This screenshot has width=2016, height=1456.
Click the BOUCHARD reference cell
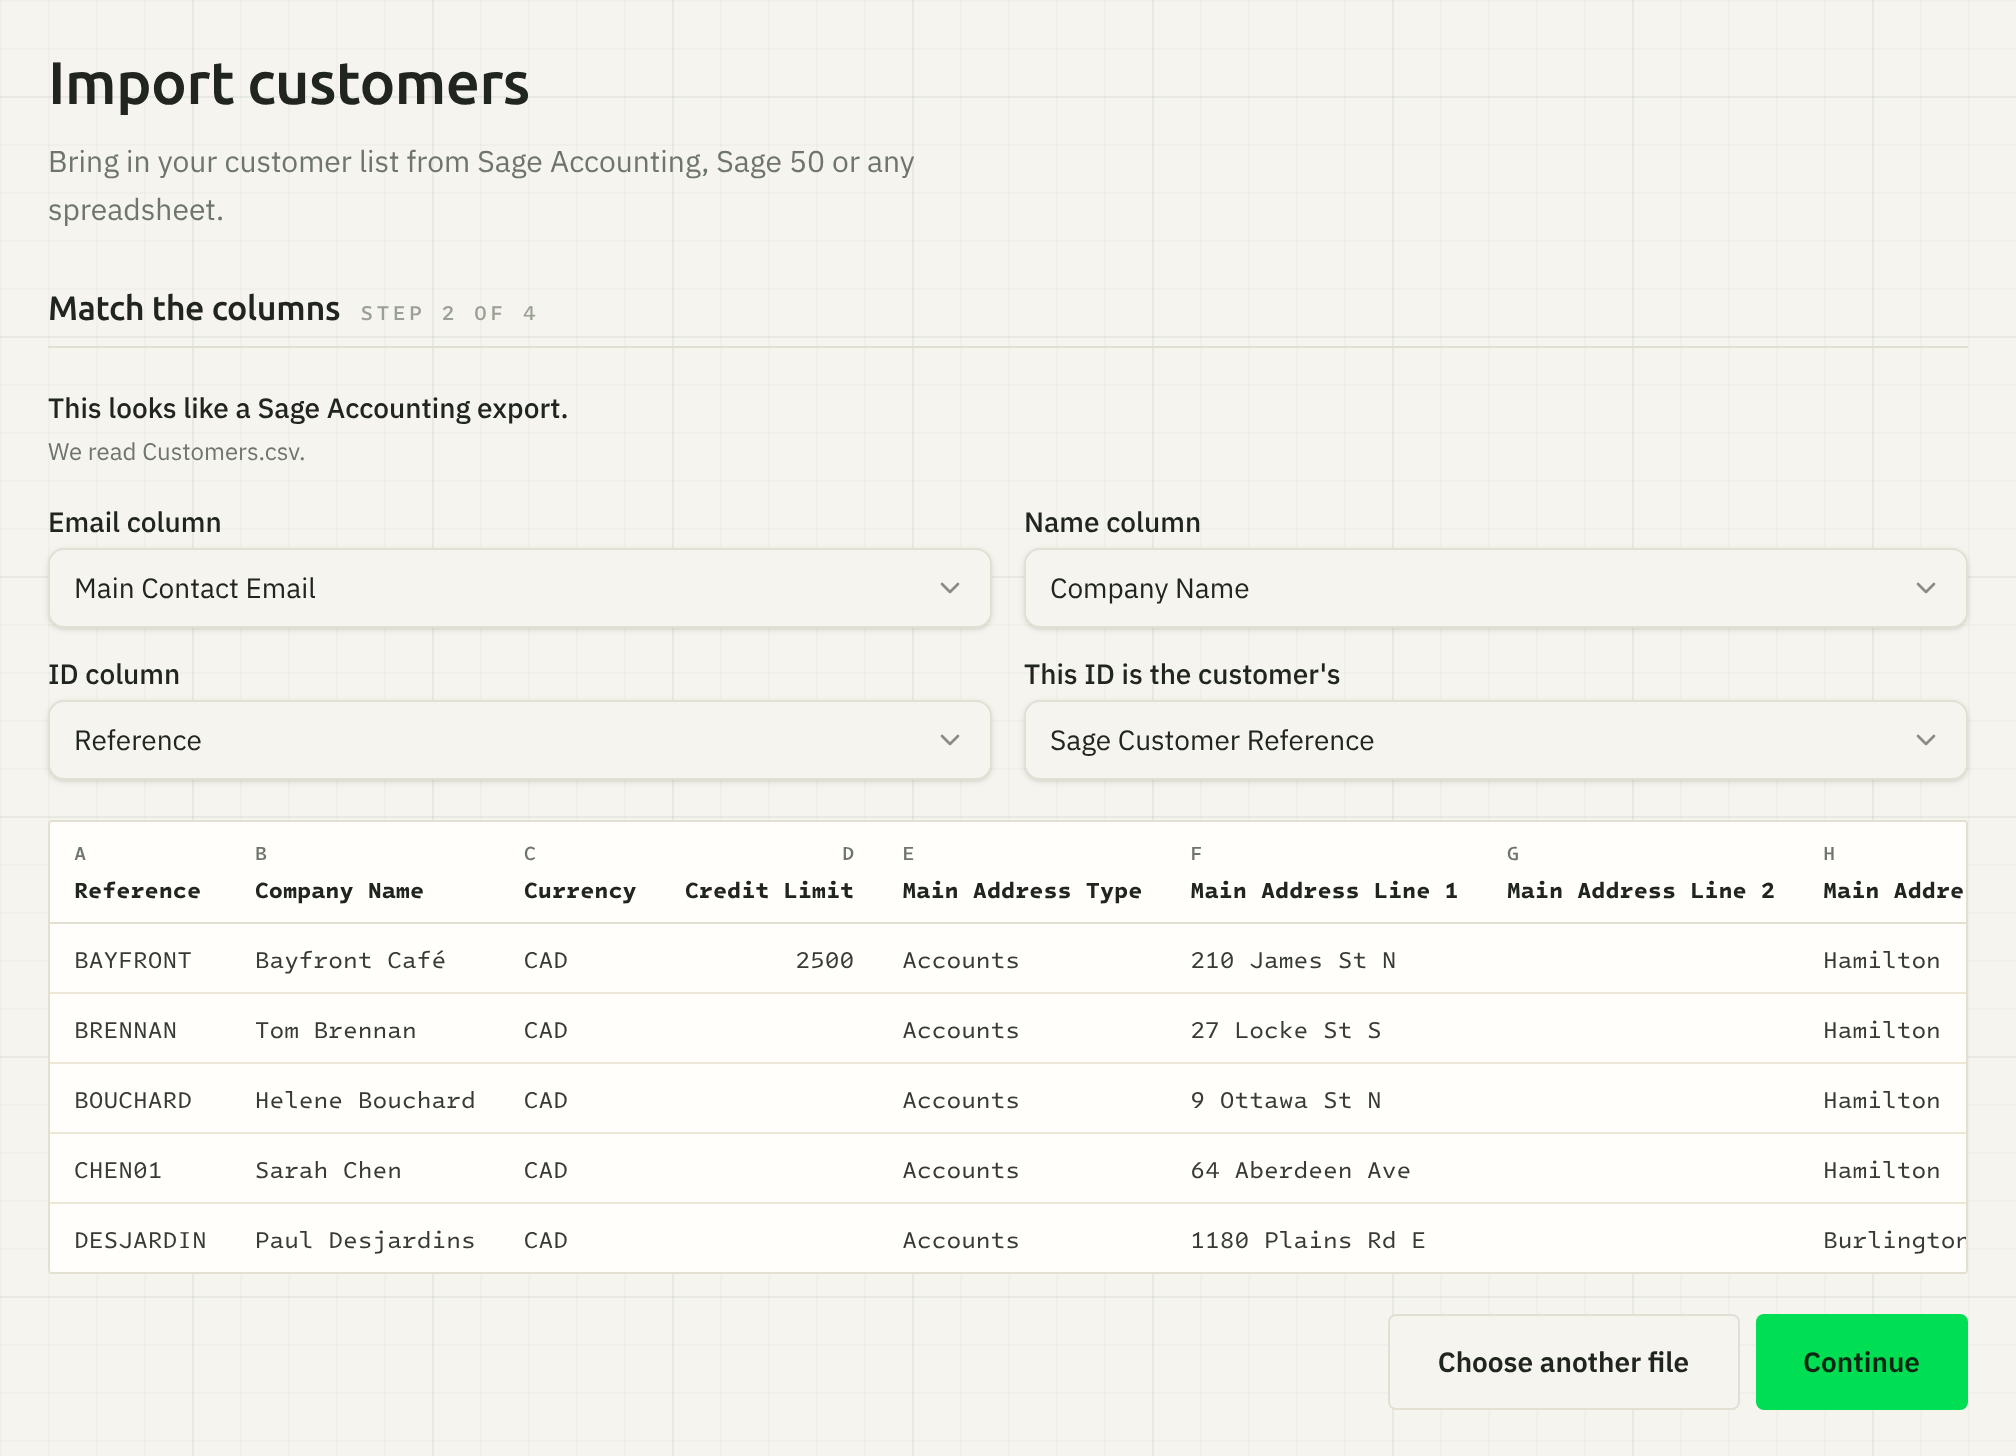pos(133,1100)
